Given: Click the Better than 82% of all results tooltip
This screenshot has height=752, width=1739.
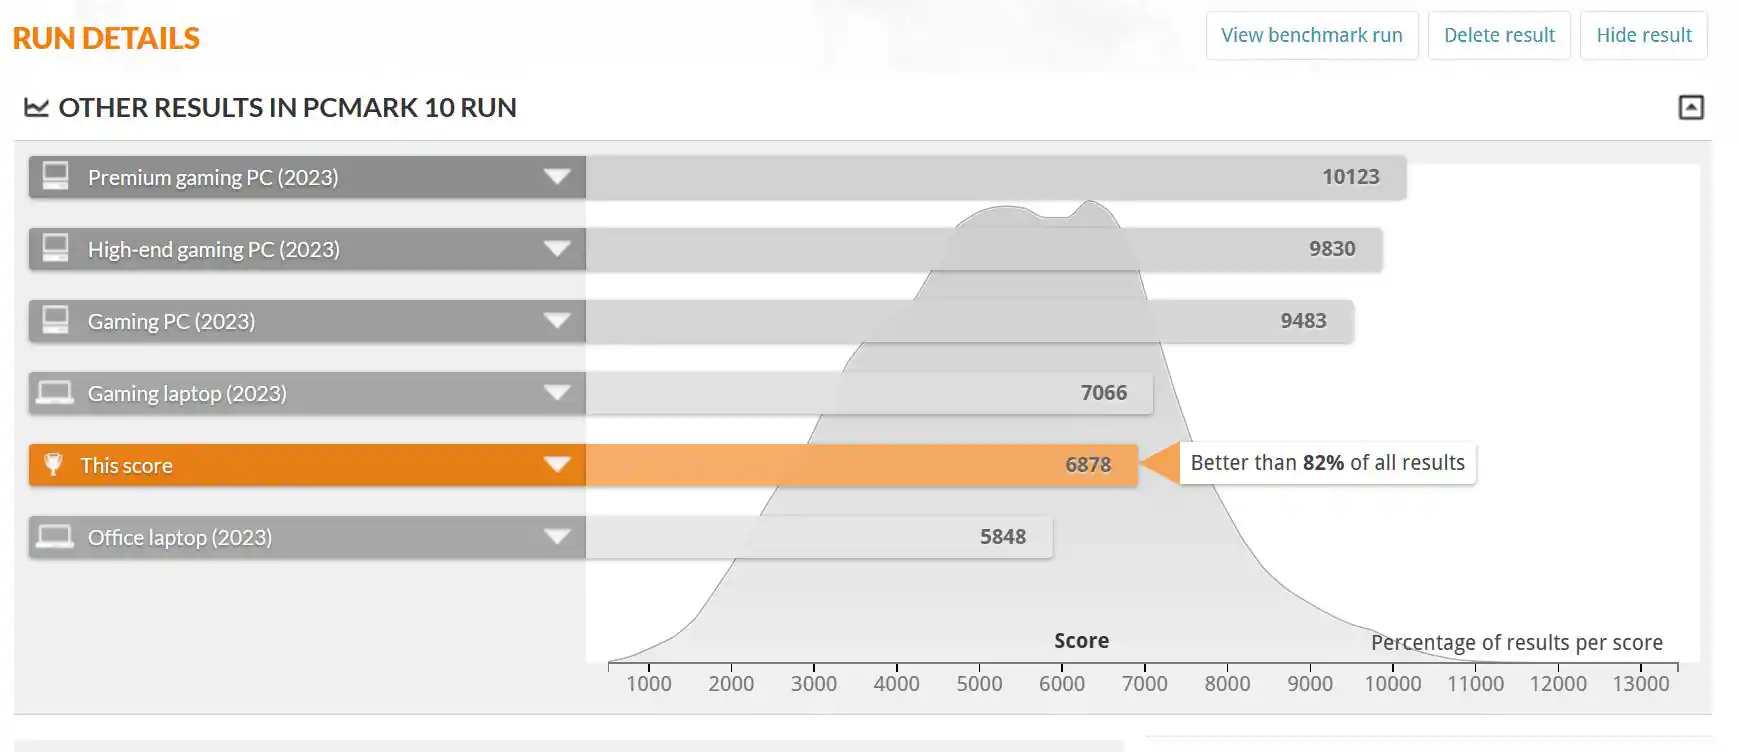Looking at the screenshot, I should [1327, 463].
